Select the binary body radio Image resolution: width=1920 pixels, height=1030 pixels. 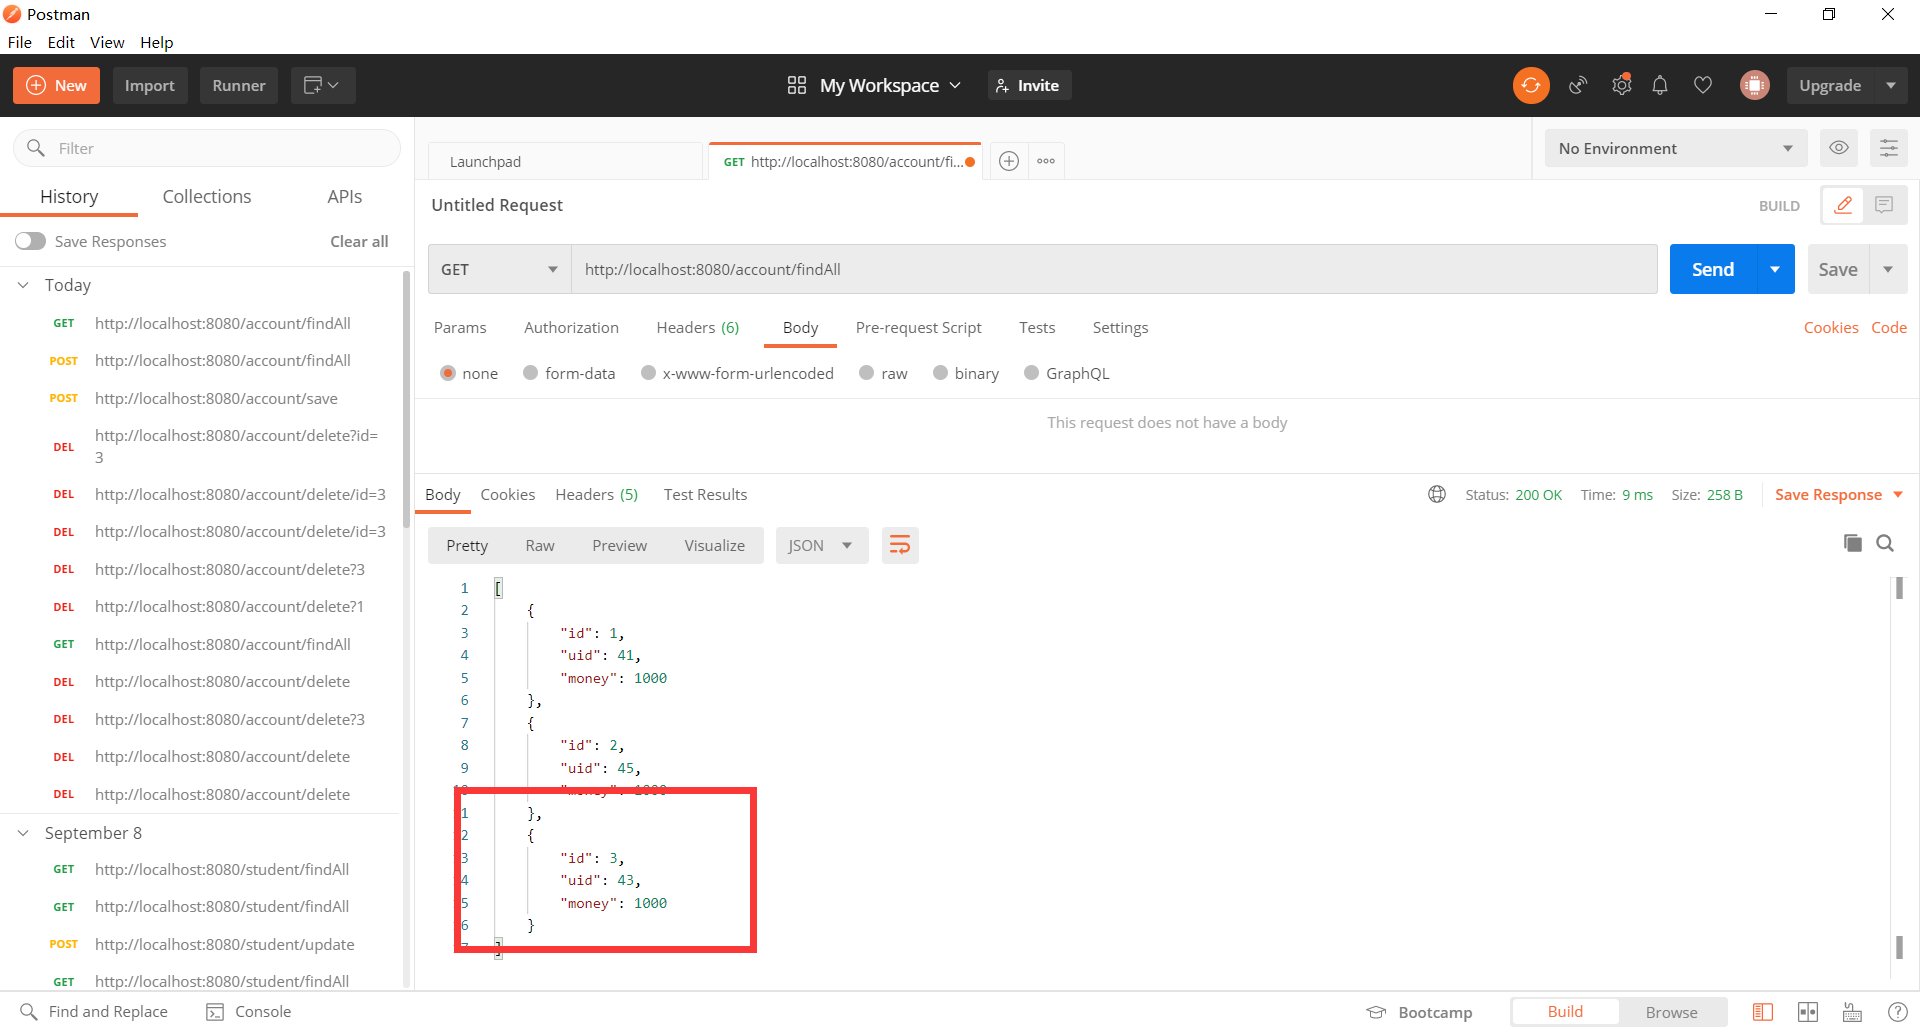tap(940, 373)
